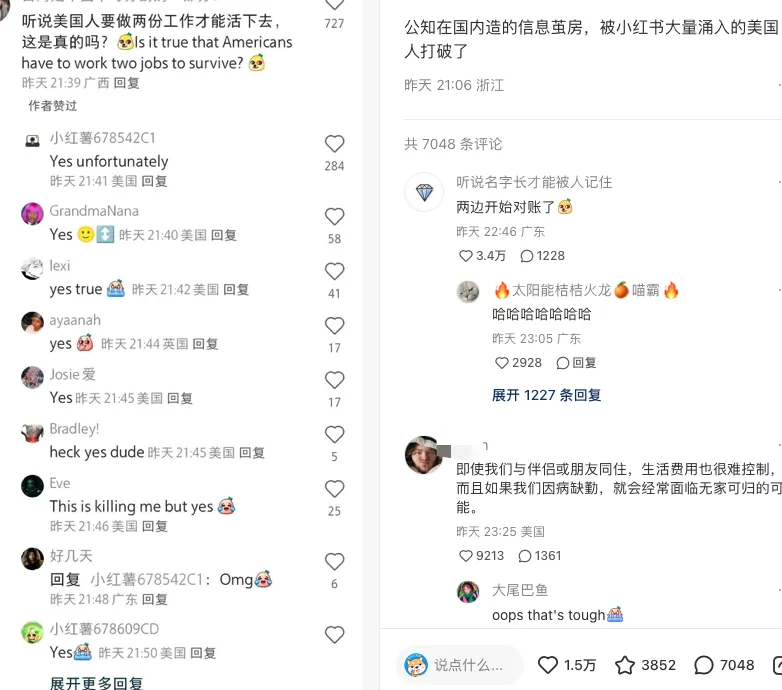
Task: Open the 1228 replies bubble icon
Action: click(526, 256)
